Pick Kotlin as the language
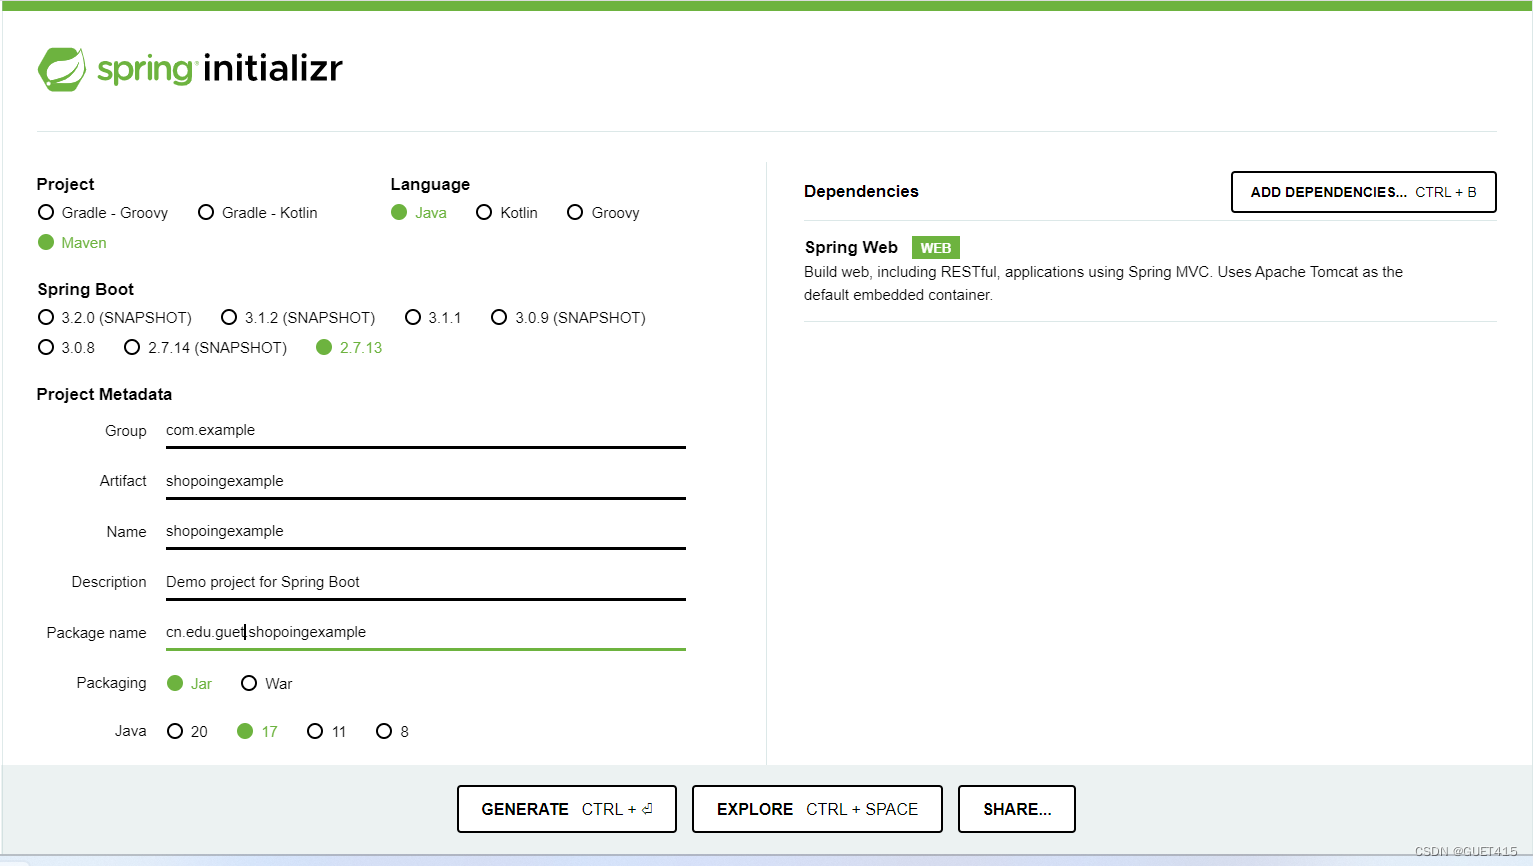Screen dimensions: 1533x866 click(x=507, y=213)
